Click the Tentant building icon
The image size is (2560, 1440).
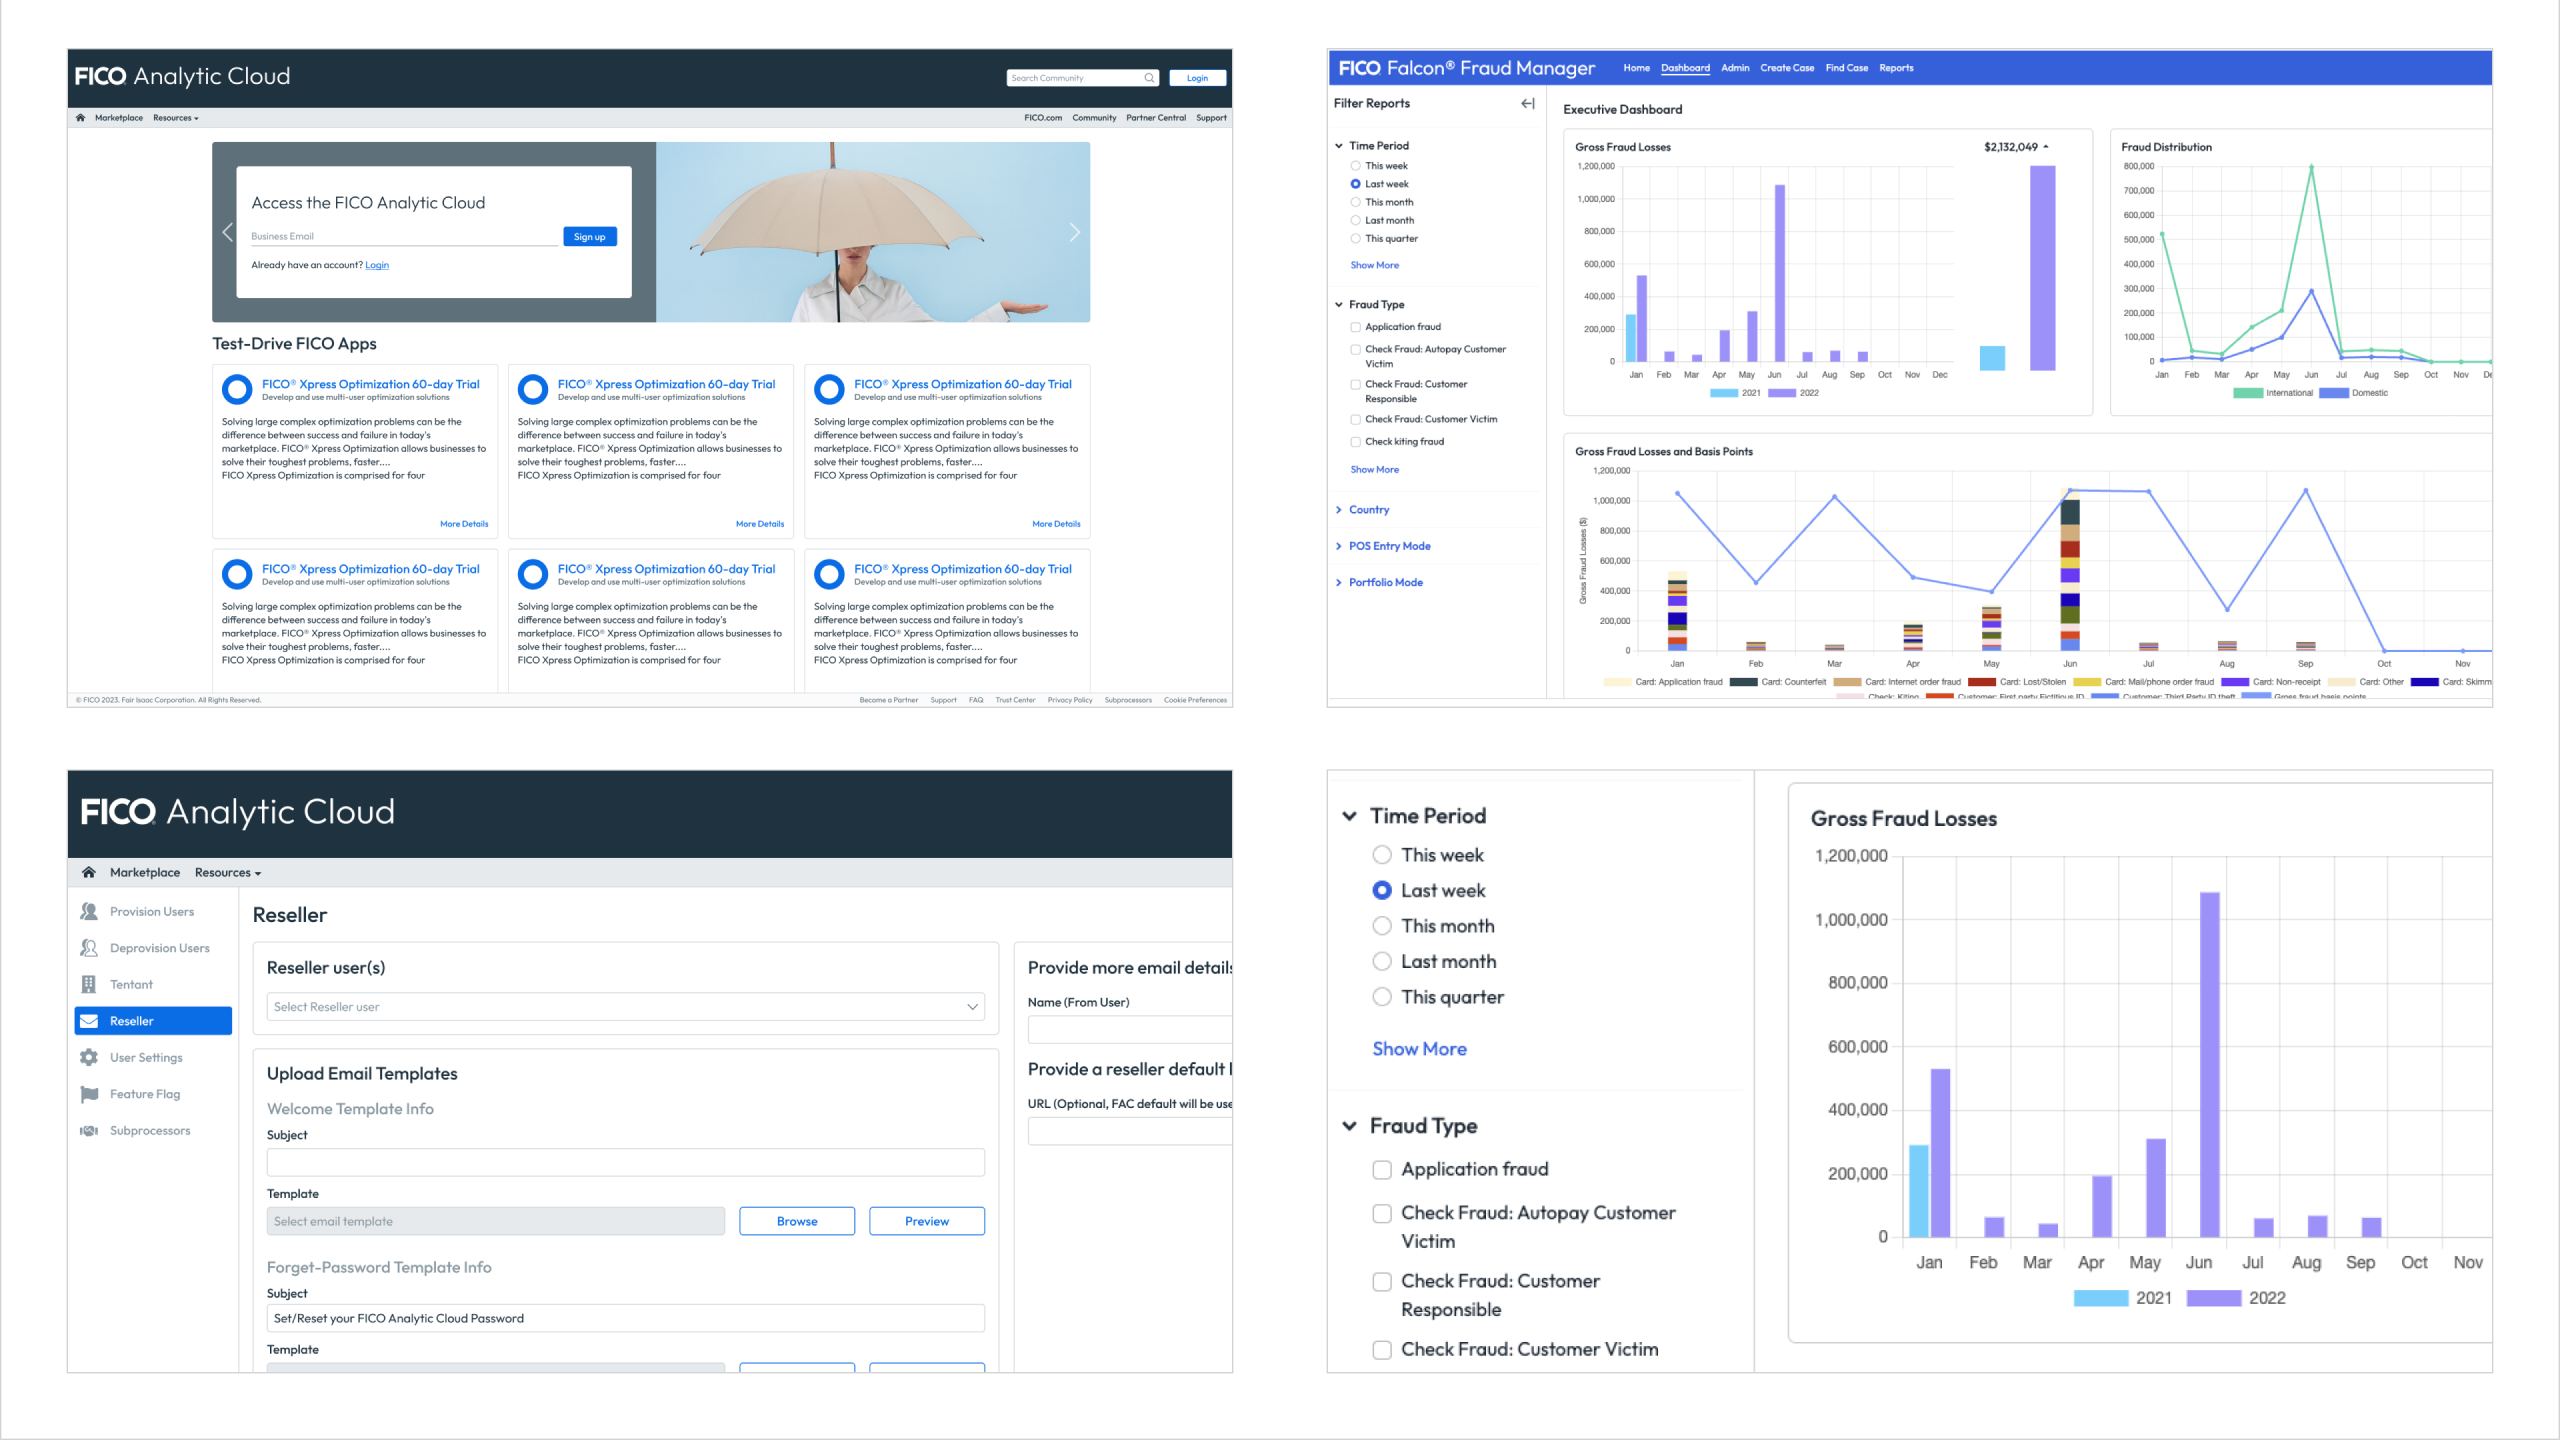pos(89,984)
